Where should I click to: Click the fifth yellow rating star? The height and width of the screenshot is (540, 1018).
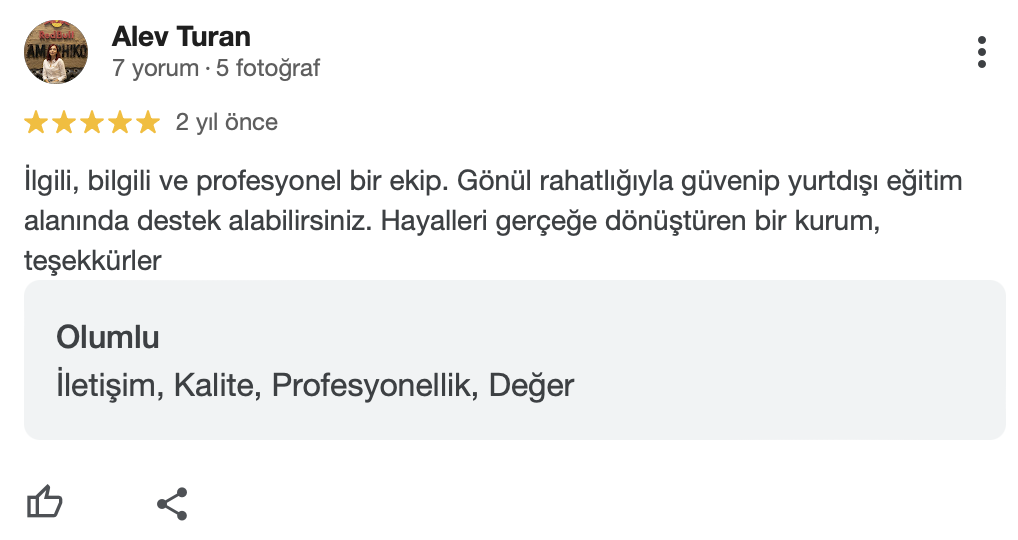click(x=148, y=123)
